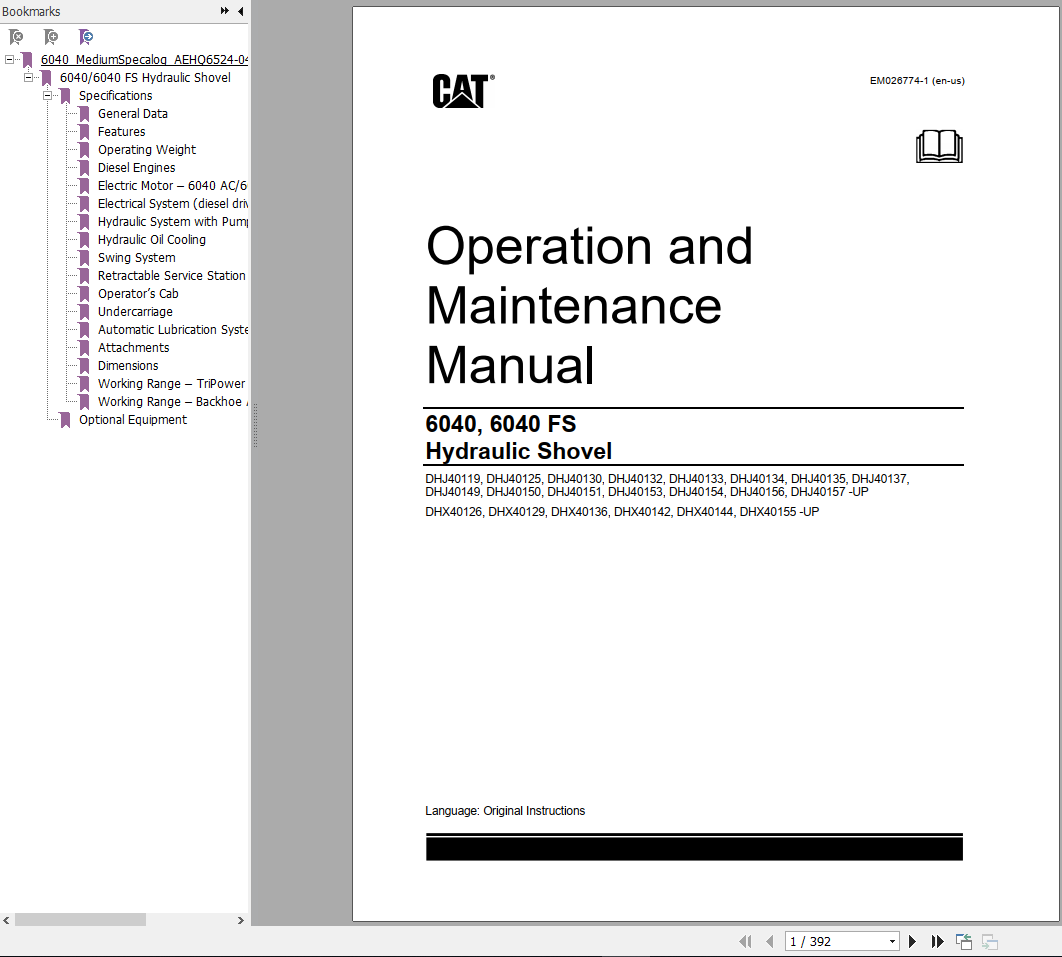Jump to the Hydraulic Oil Cooling bookmark

[x=152, y=240]
